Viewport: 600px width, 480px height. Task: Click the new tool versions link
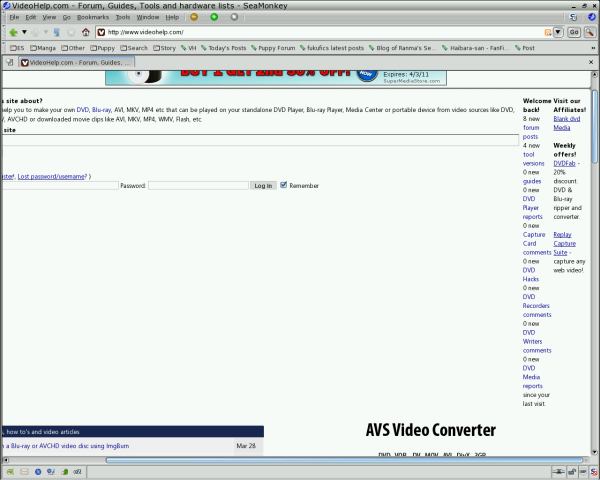click(533, 159)
